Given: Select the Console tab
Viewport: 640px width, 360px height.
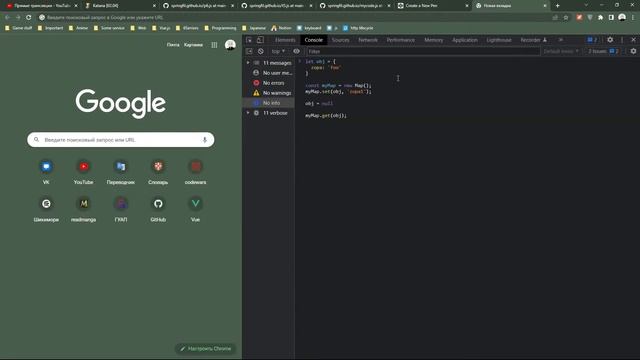Looking at the screenshot, I should [x=313, y=40].
